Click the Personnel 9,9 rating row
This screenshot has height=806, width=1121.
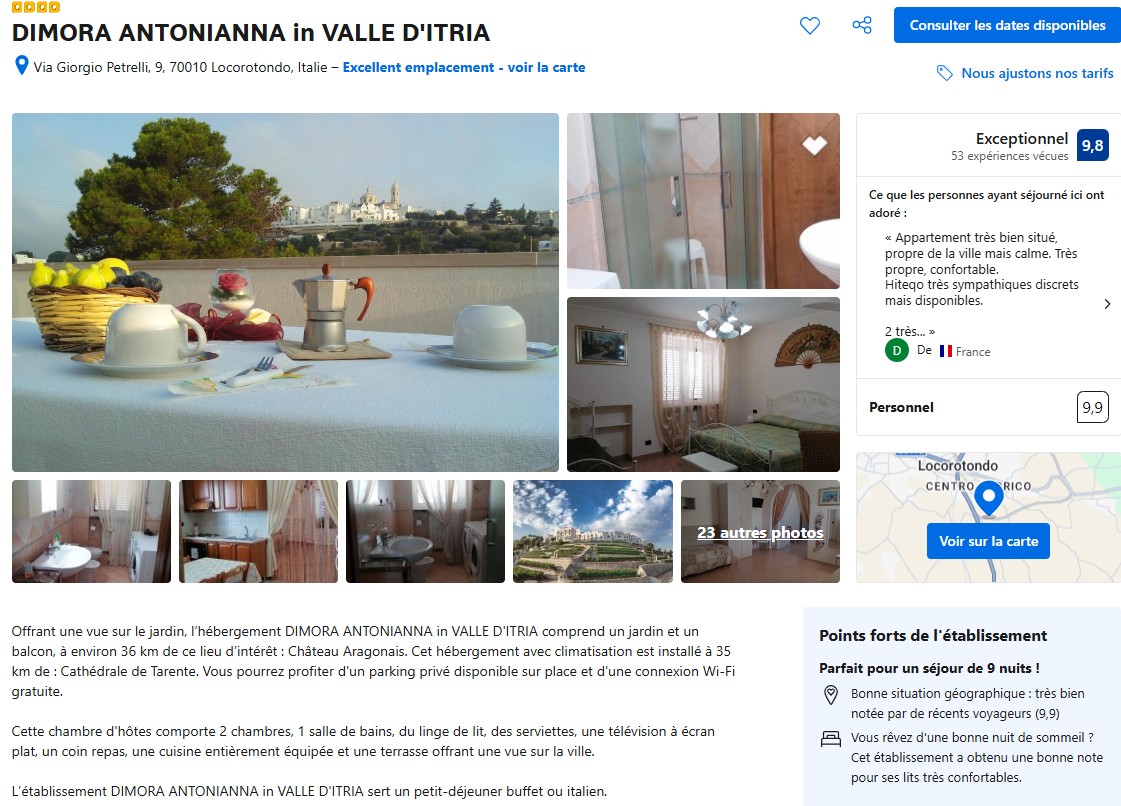[x=988, y=407]
